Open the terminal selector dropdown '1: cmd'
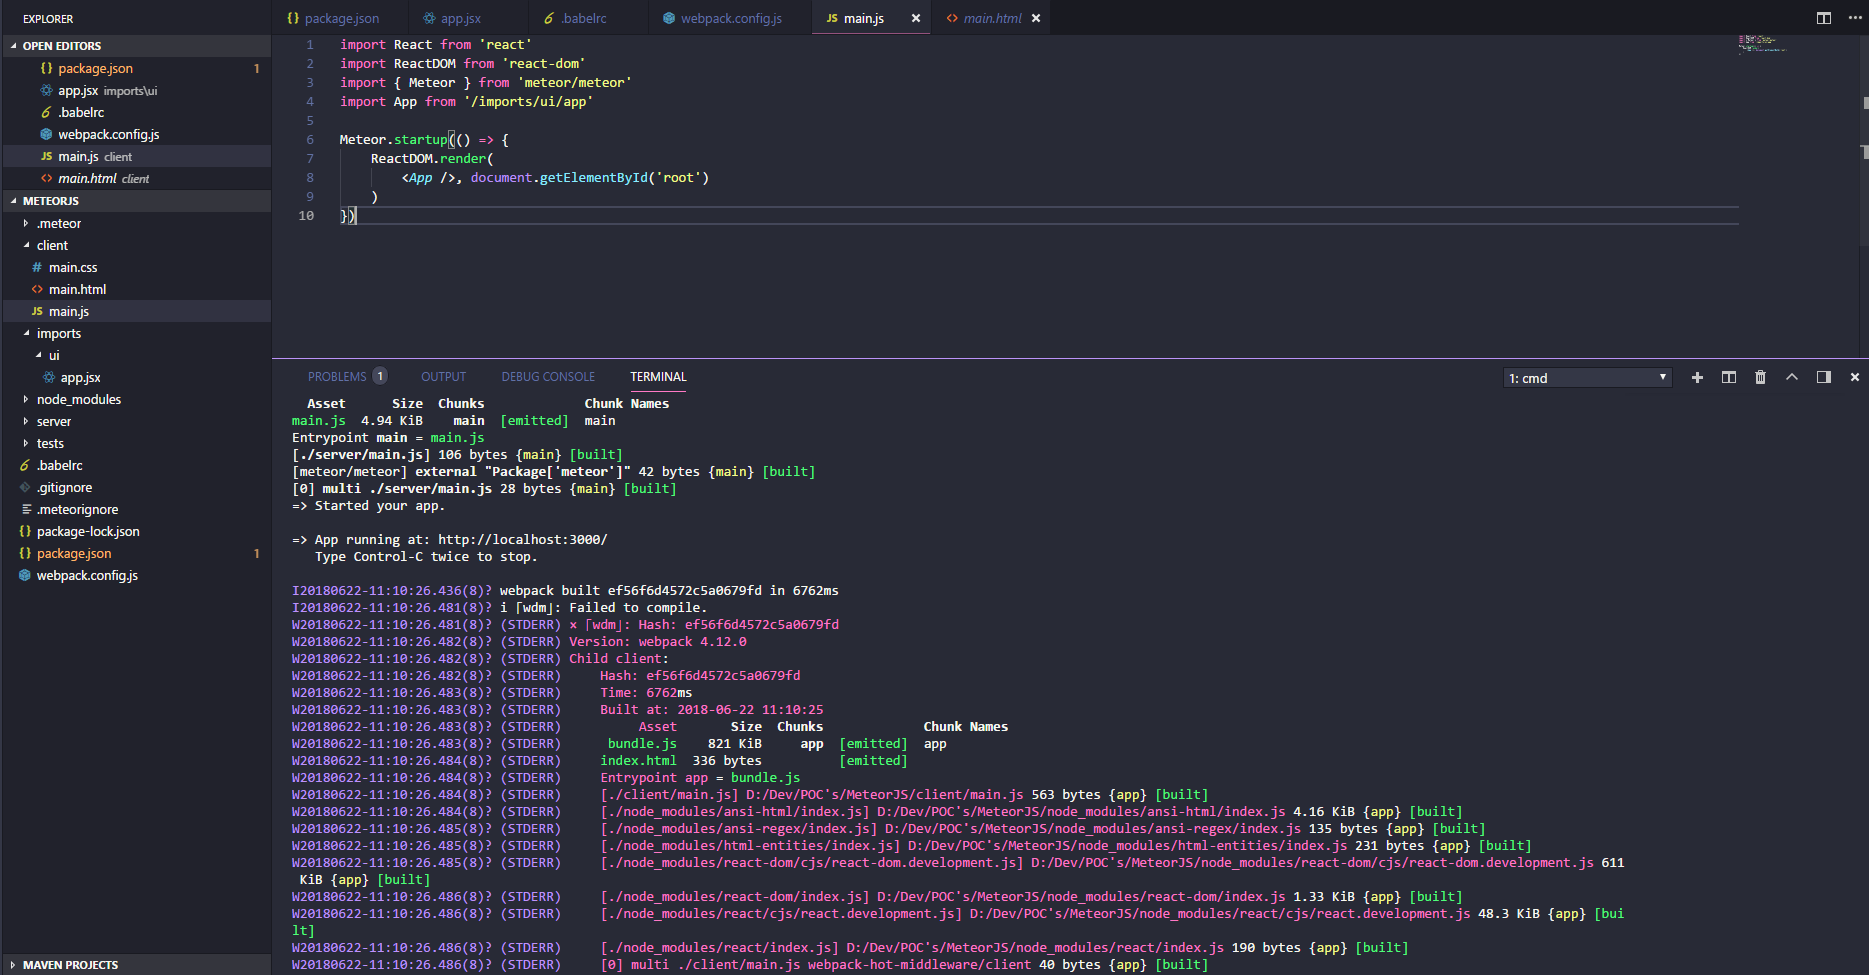The width and height of the screenshot is (1869, 975). click(1588, 378)
